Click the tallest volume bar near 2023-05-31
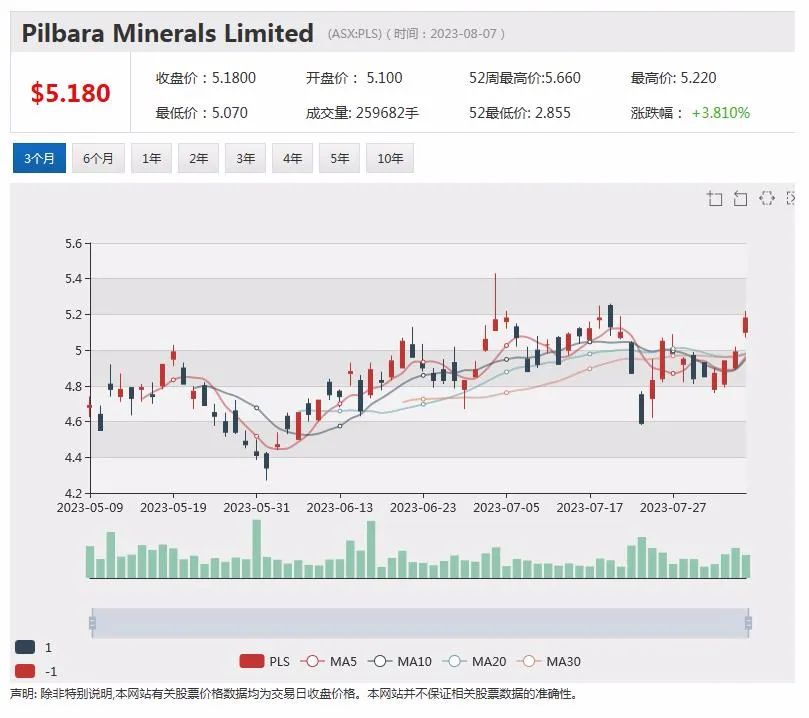809x718 pixels. [256, 549]
